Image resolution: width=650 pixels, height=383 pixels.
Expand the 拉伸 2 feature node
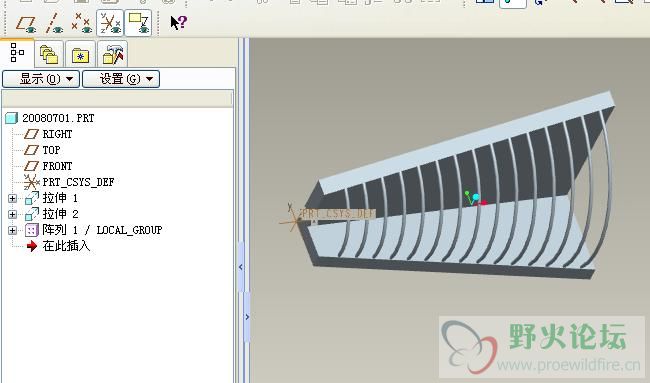pos(12,214)
